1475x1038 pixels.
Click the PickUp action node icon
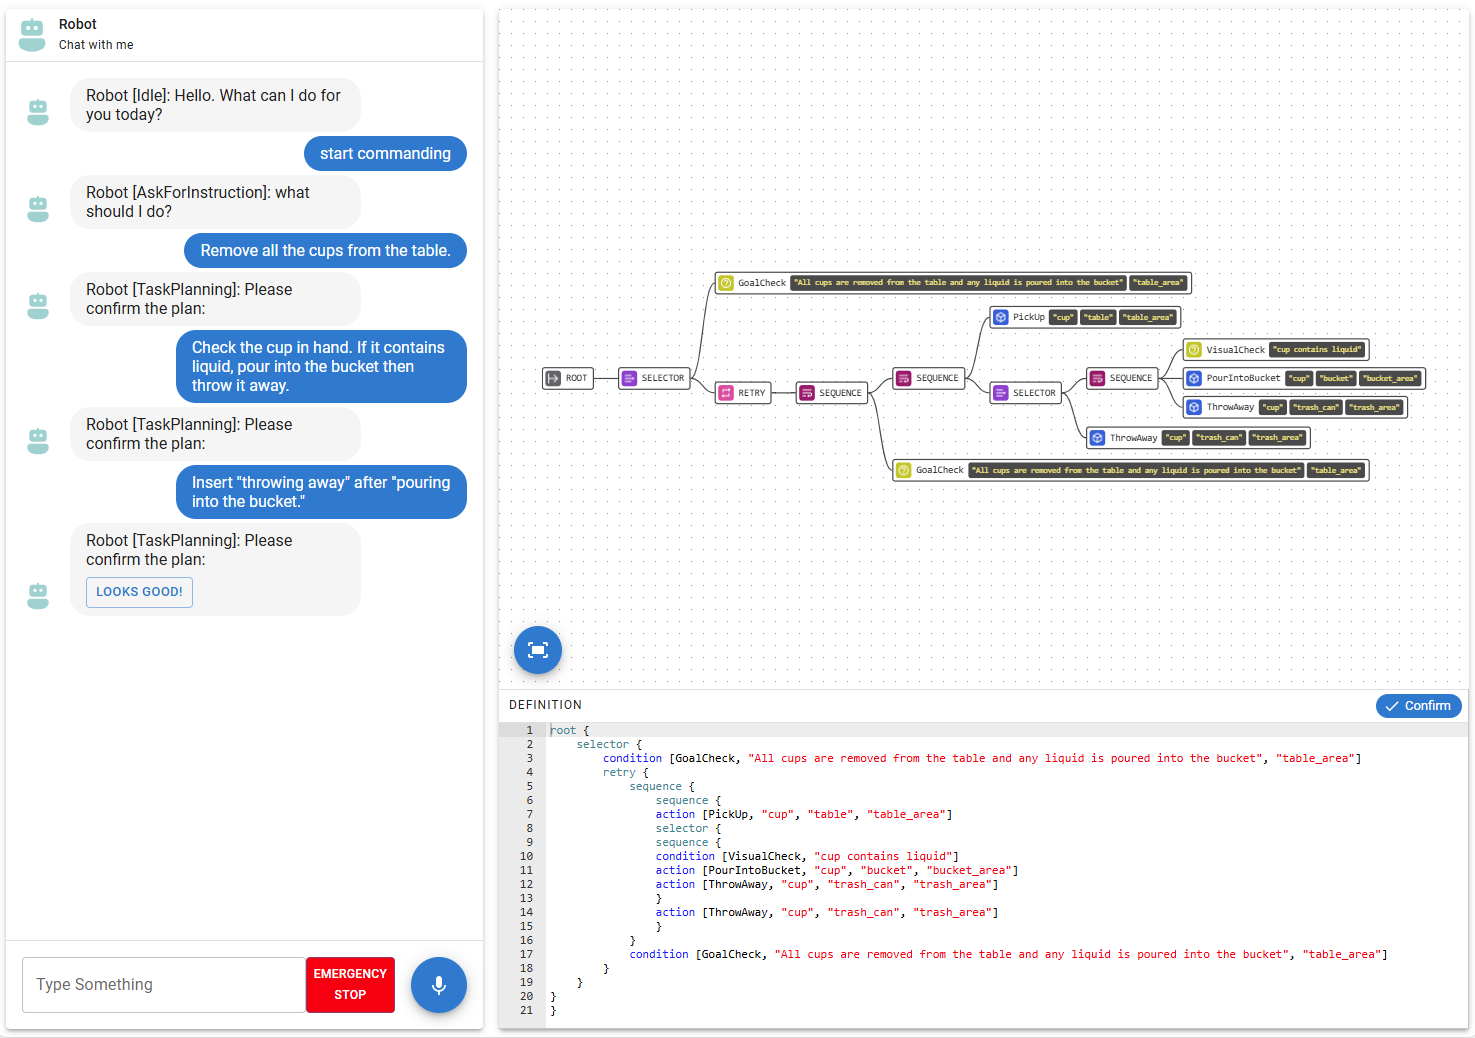click(x=1001, y=317)
